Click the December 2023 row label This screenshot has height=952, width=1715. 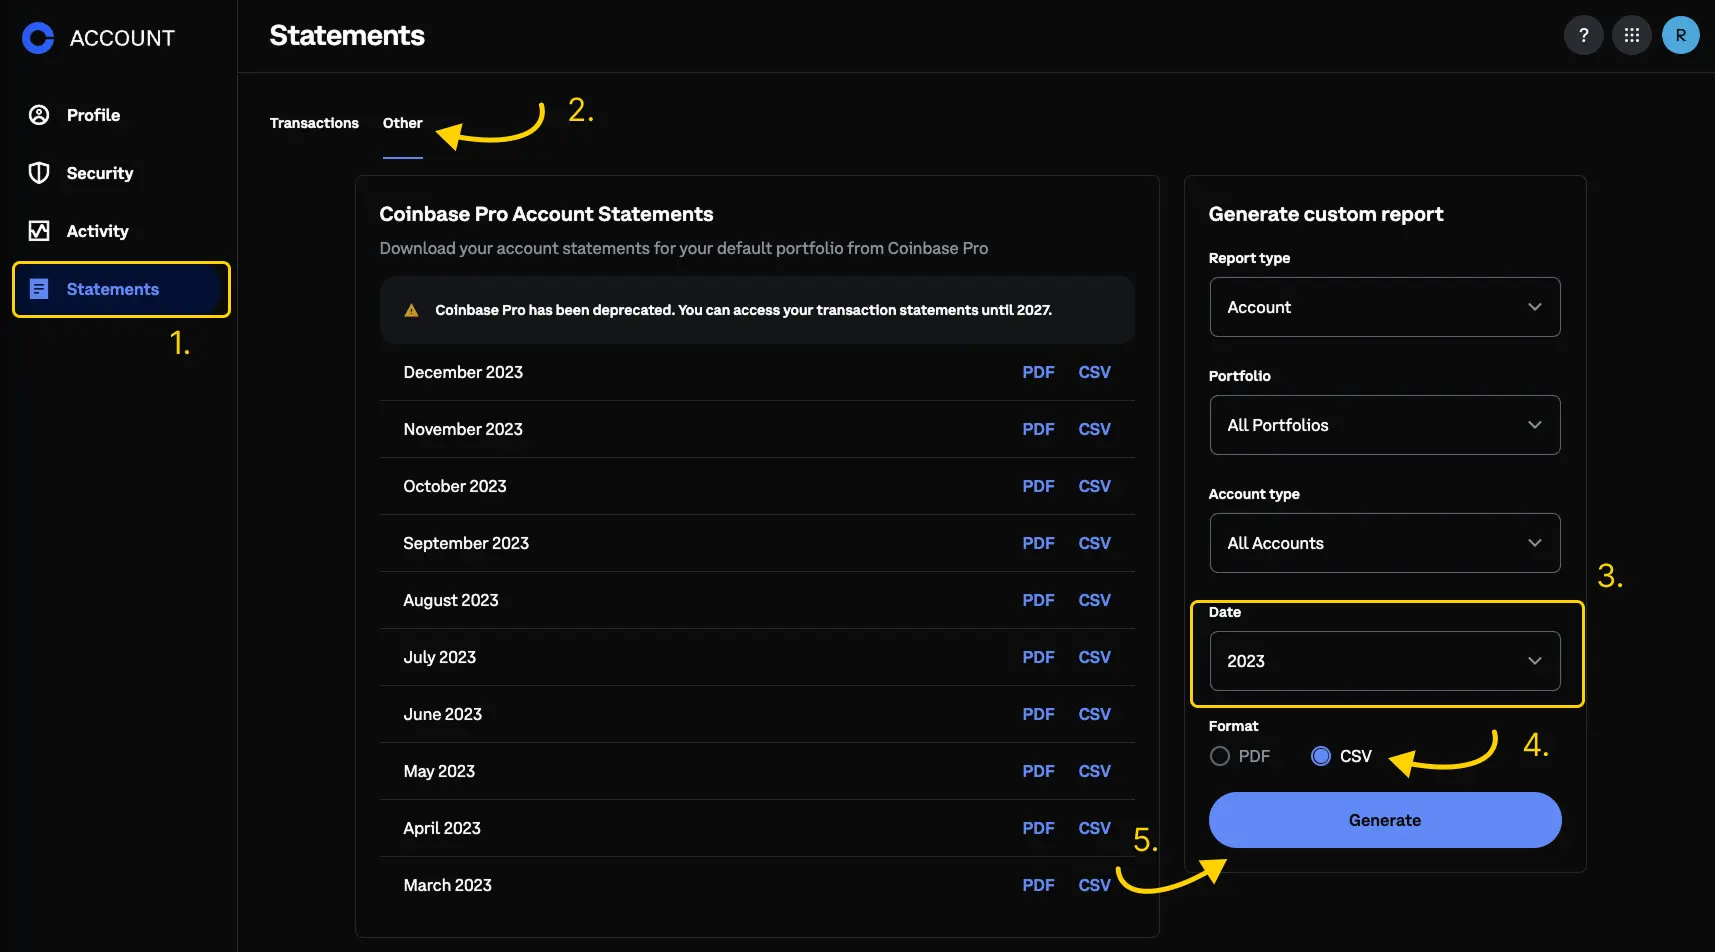[463, 372]
